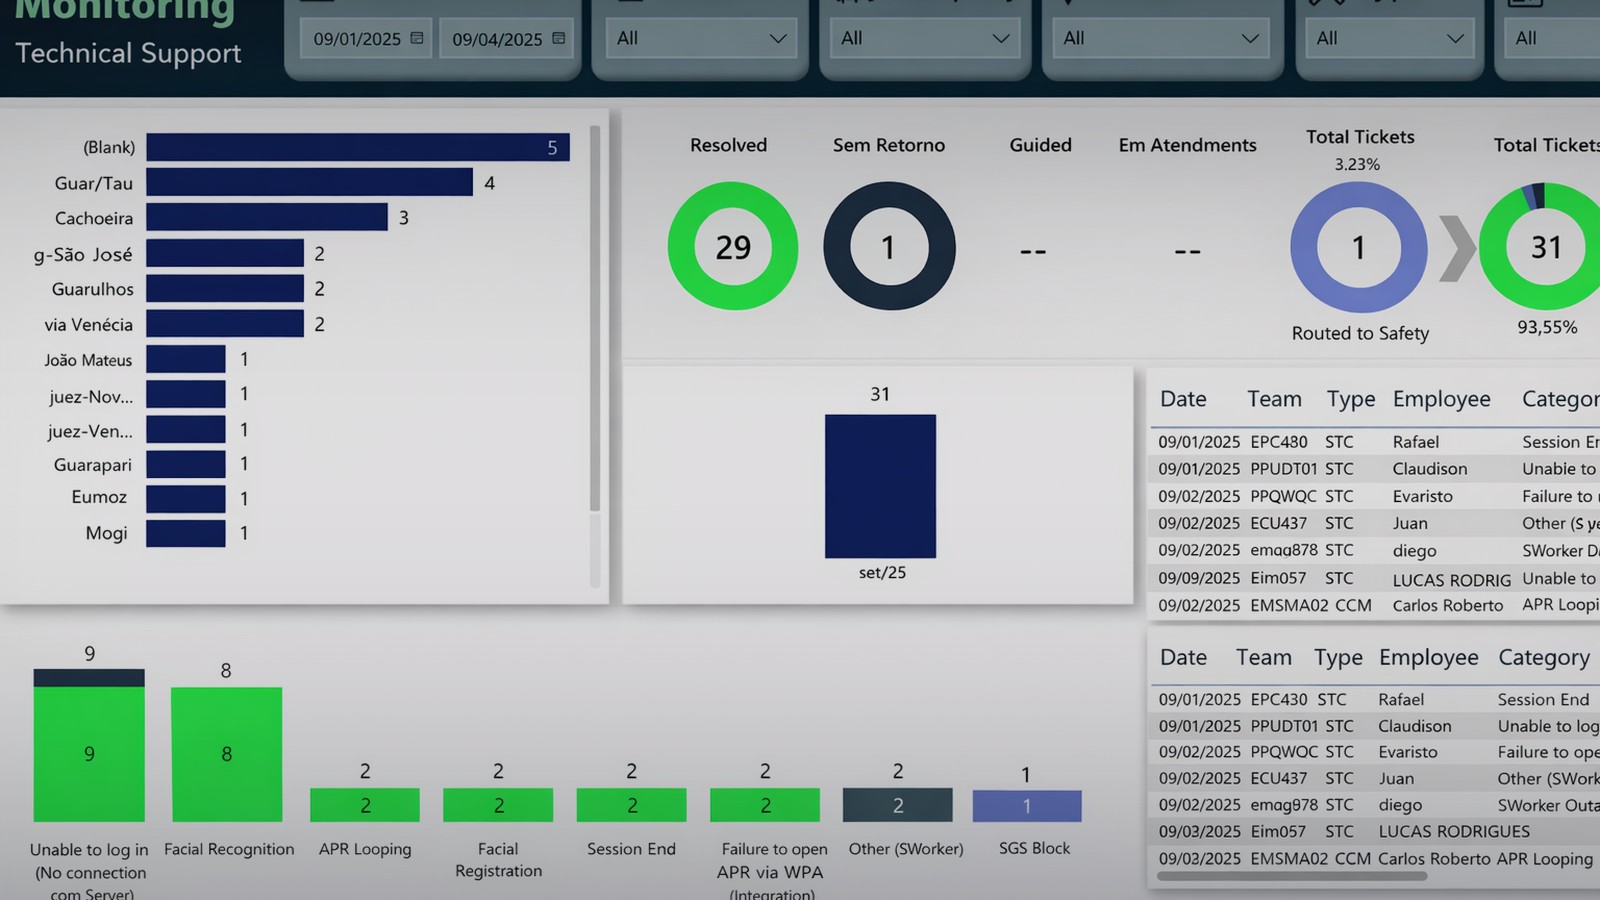The height and width of the screenshot is (900, 1600).
Task: Sort lower ticket table by Category header
Action: click(x=1544, y=658)
